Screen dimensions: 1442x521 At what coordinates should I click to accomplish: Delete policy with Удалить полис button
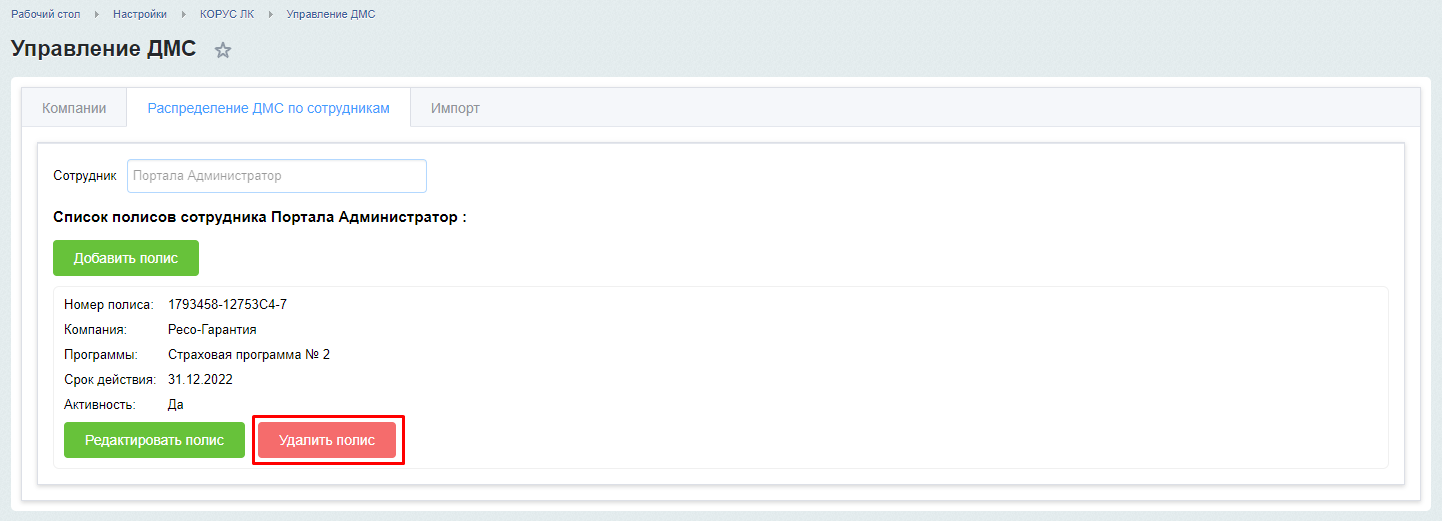coord(327,440)
